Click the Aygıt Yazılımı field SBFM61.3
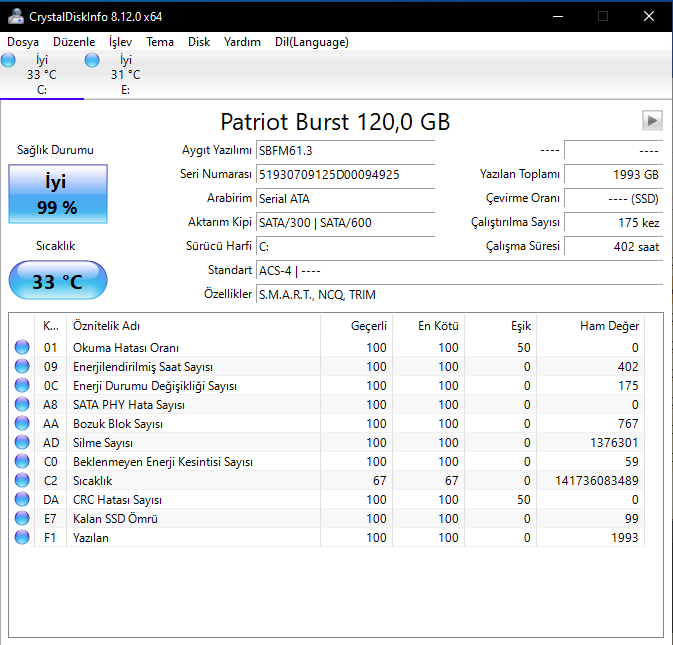673x645 pixels. coord(344,150)
